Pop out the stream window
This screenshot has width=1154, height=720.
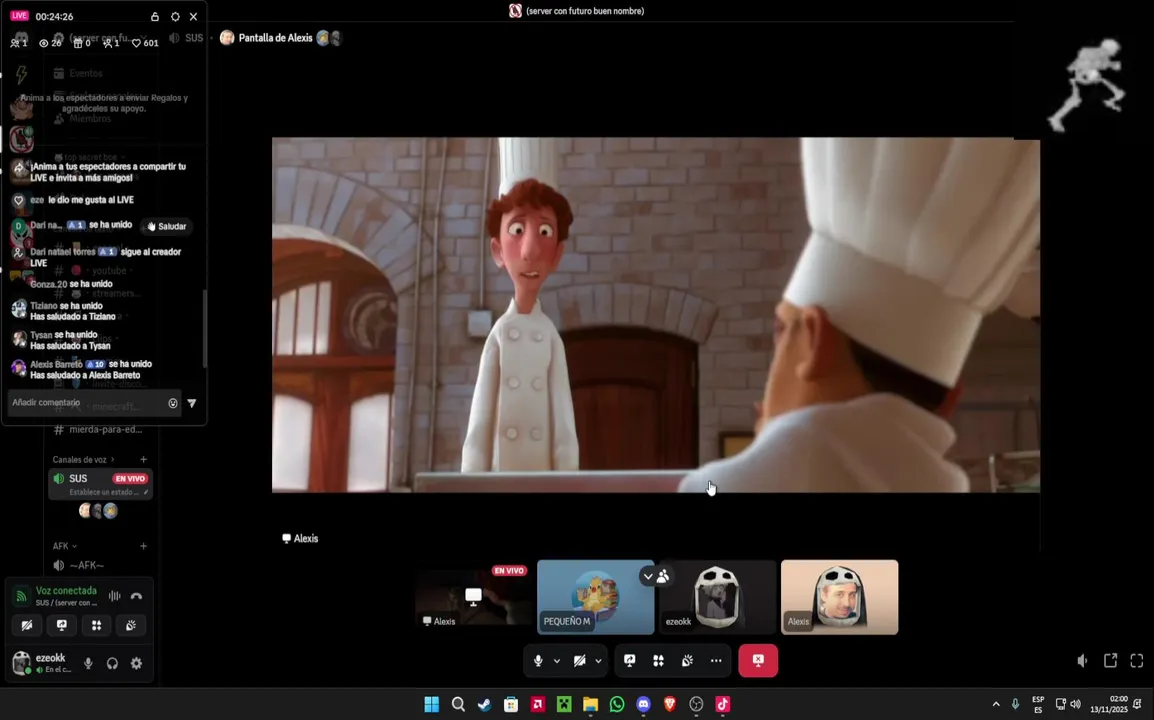point(1111,660)
